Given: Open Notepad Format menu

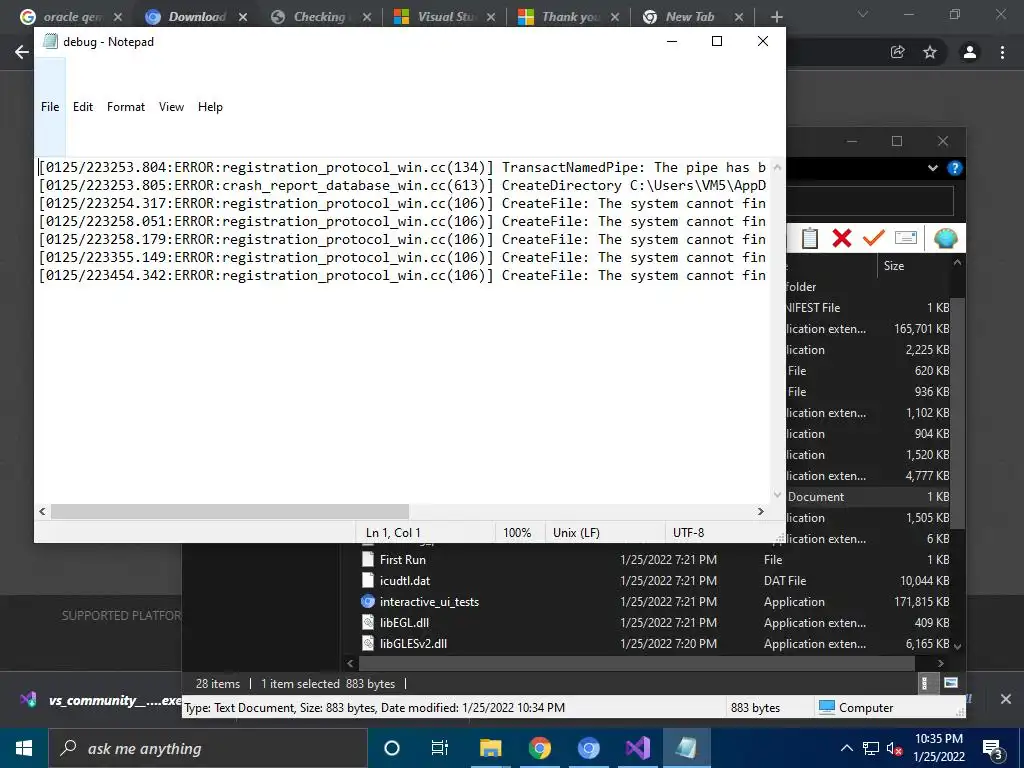Looking at the screenshot, I should tap(126, 106).
